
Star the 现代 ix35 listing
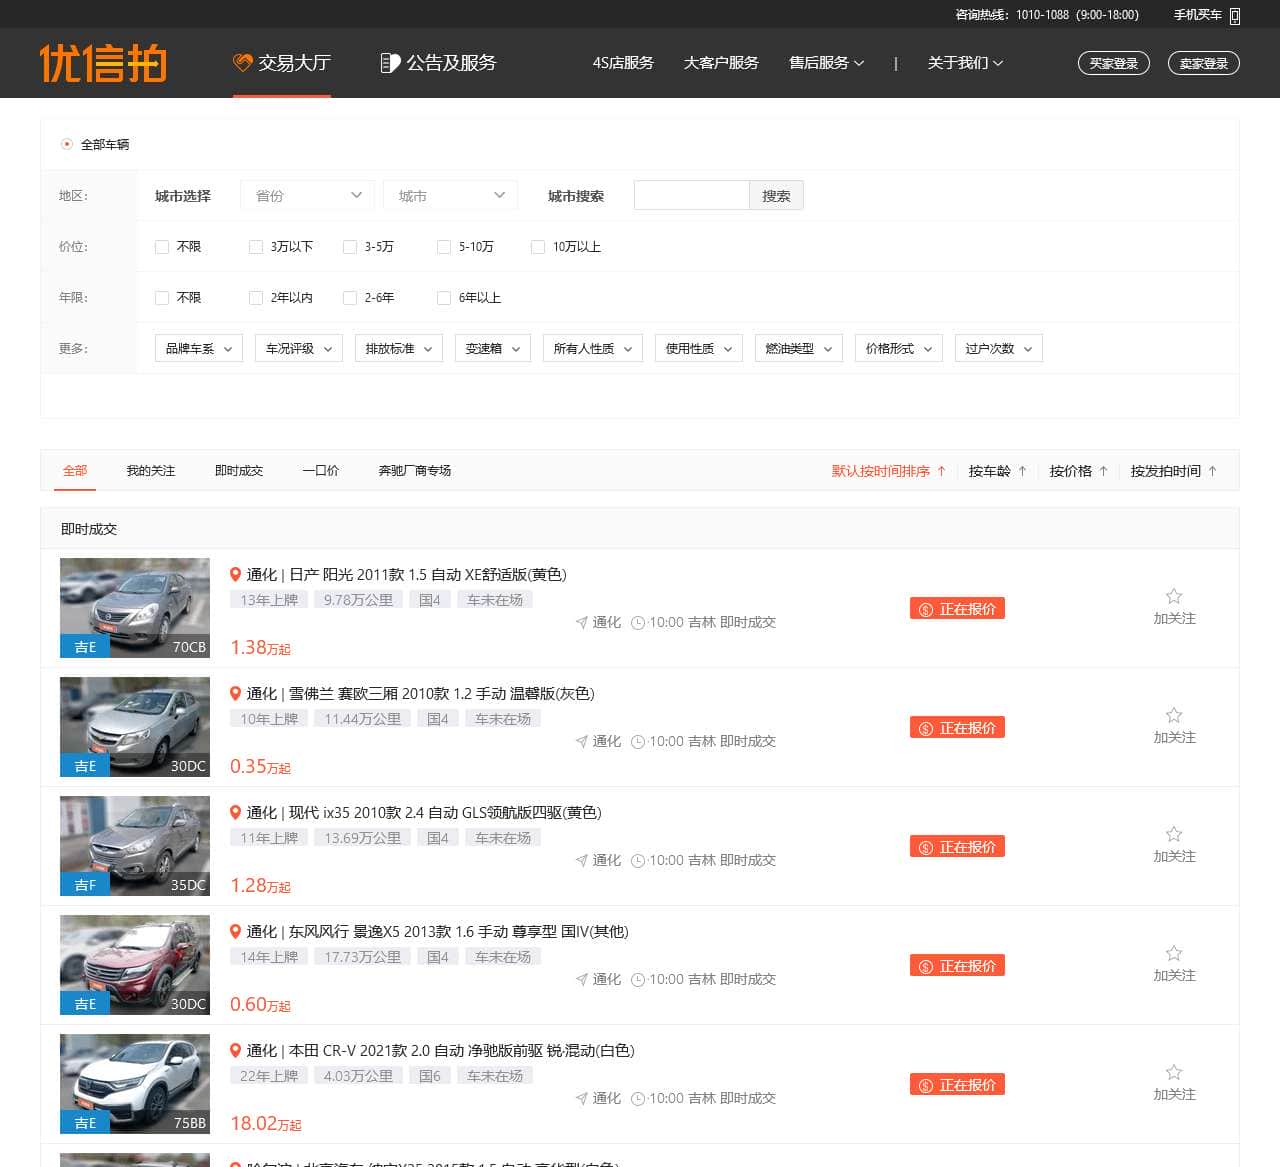[1174, 834]
